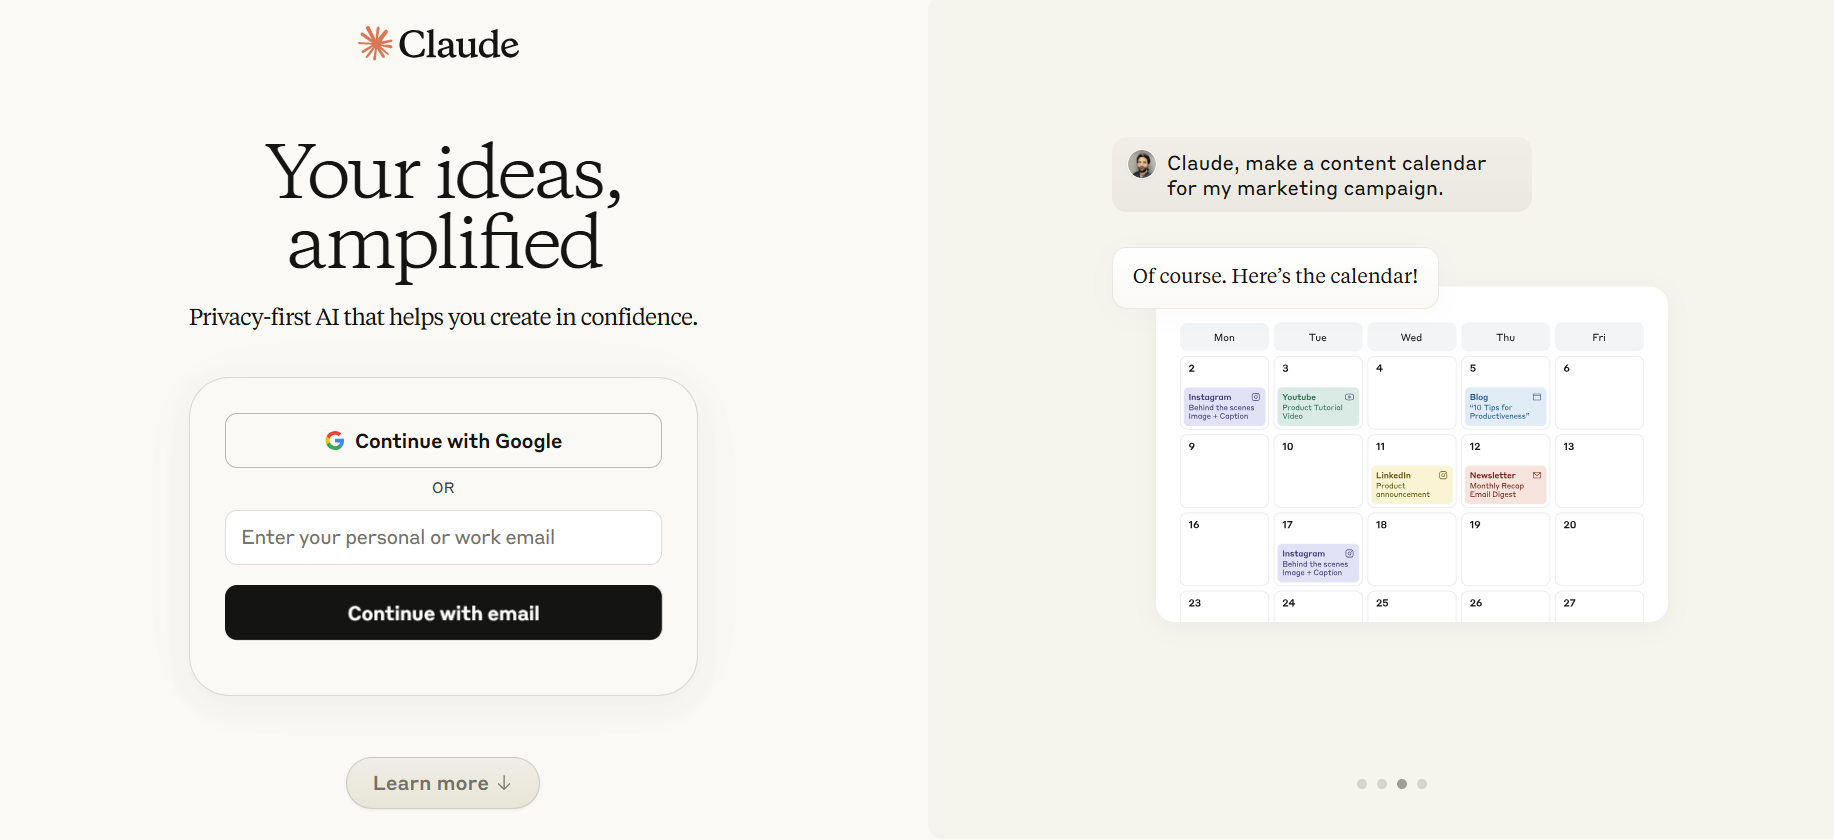Select the second carousel dot

coord(1382,784)
